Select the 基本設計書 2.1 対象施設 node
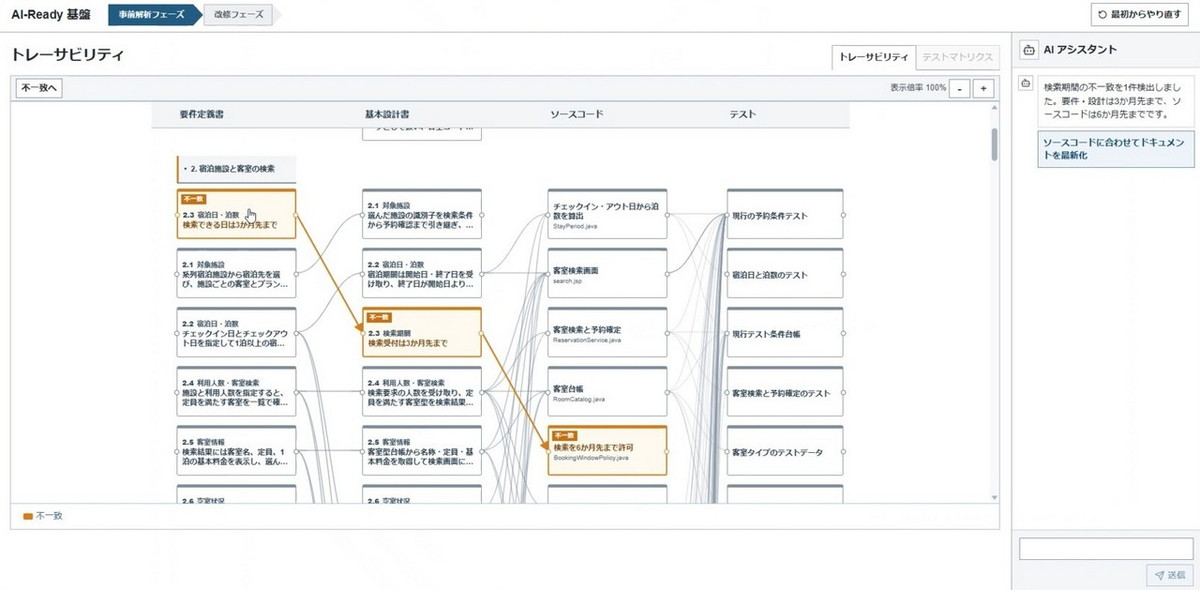 [x=422, y=215]
